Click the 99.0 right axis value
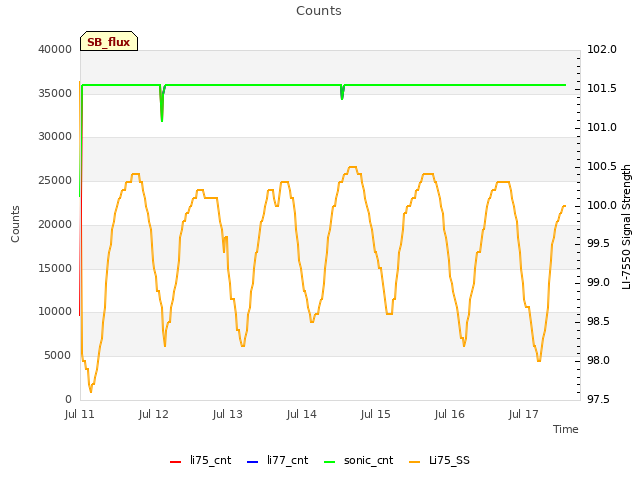Image resolution: width=640 pixels, height=480 pixels. [598, 282]
